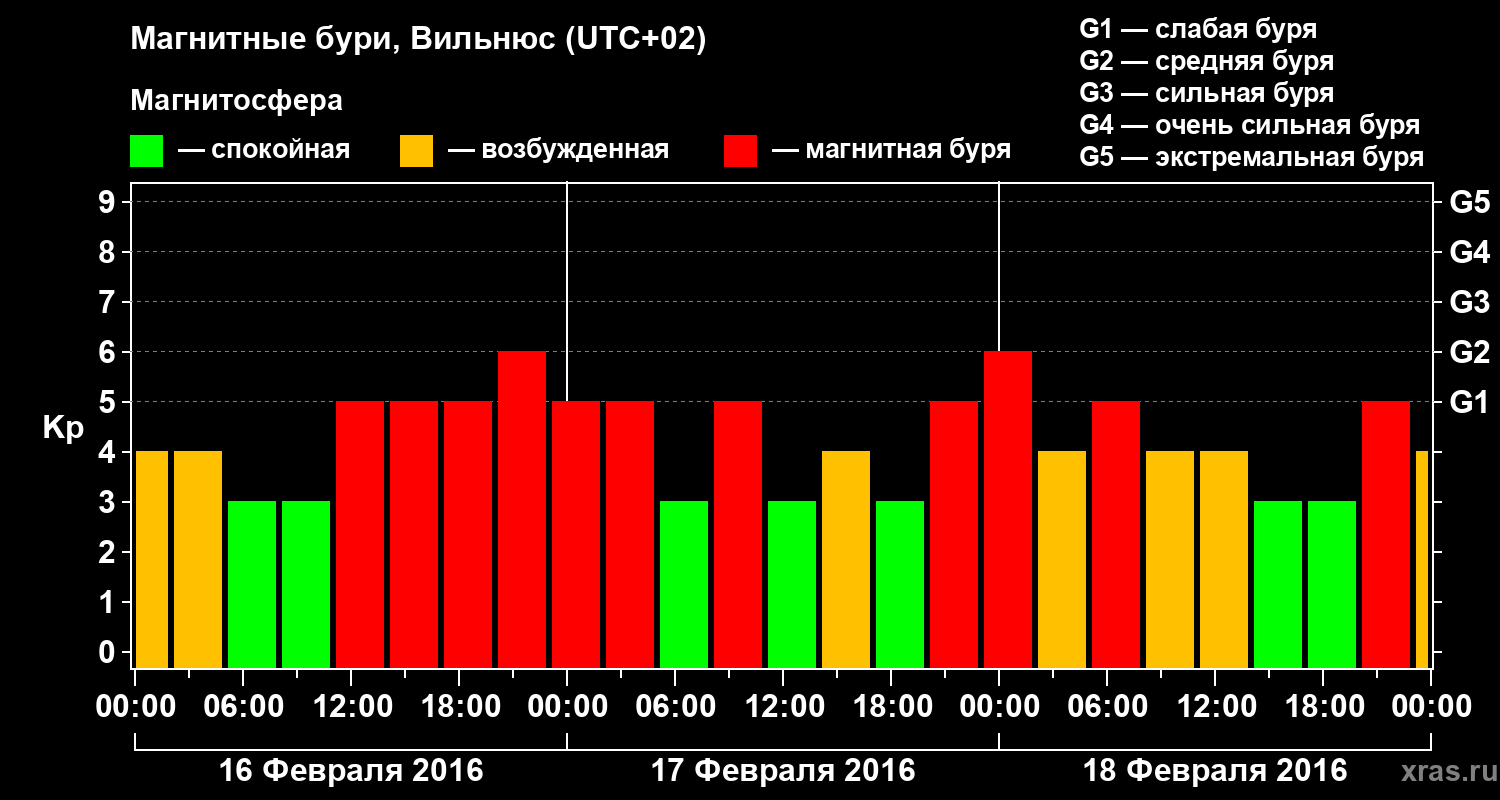
Task: Click the 'G1' label on the right axis
Action: (1469, 402)
